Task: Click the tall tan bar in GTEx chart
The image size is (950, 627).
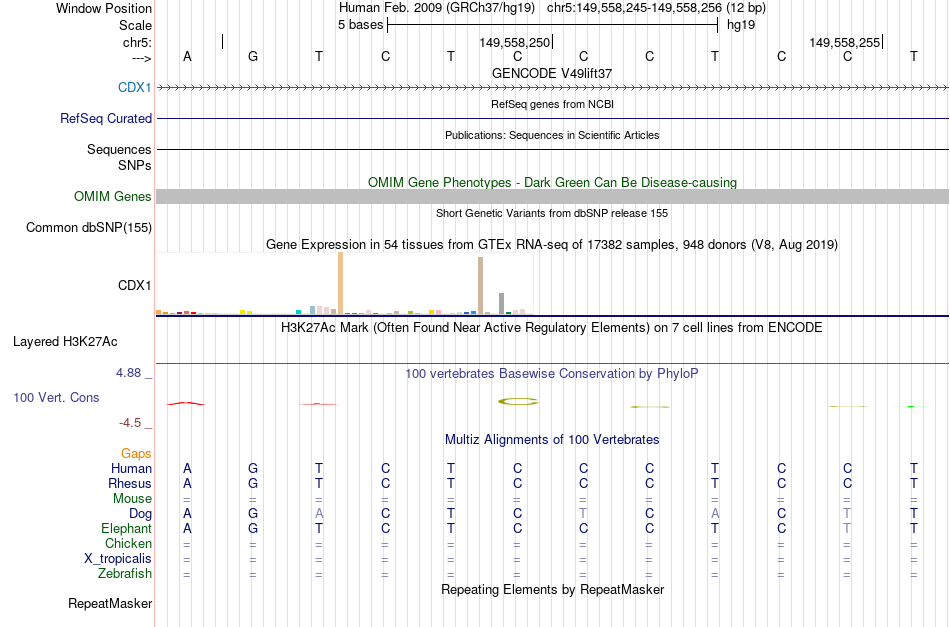Action: click(x=480, y=285)
